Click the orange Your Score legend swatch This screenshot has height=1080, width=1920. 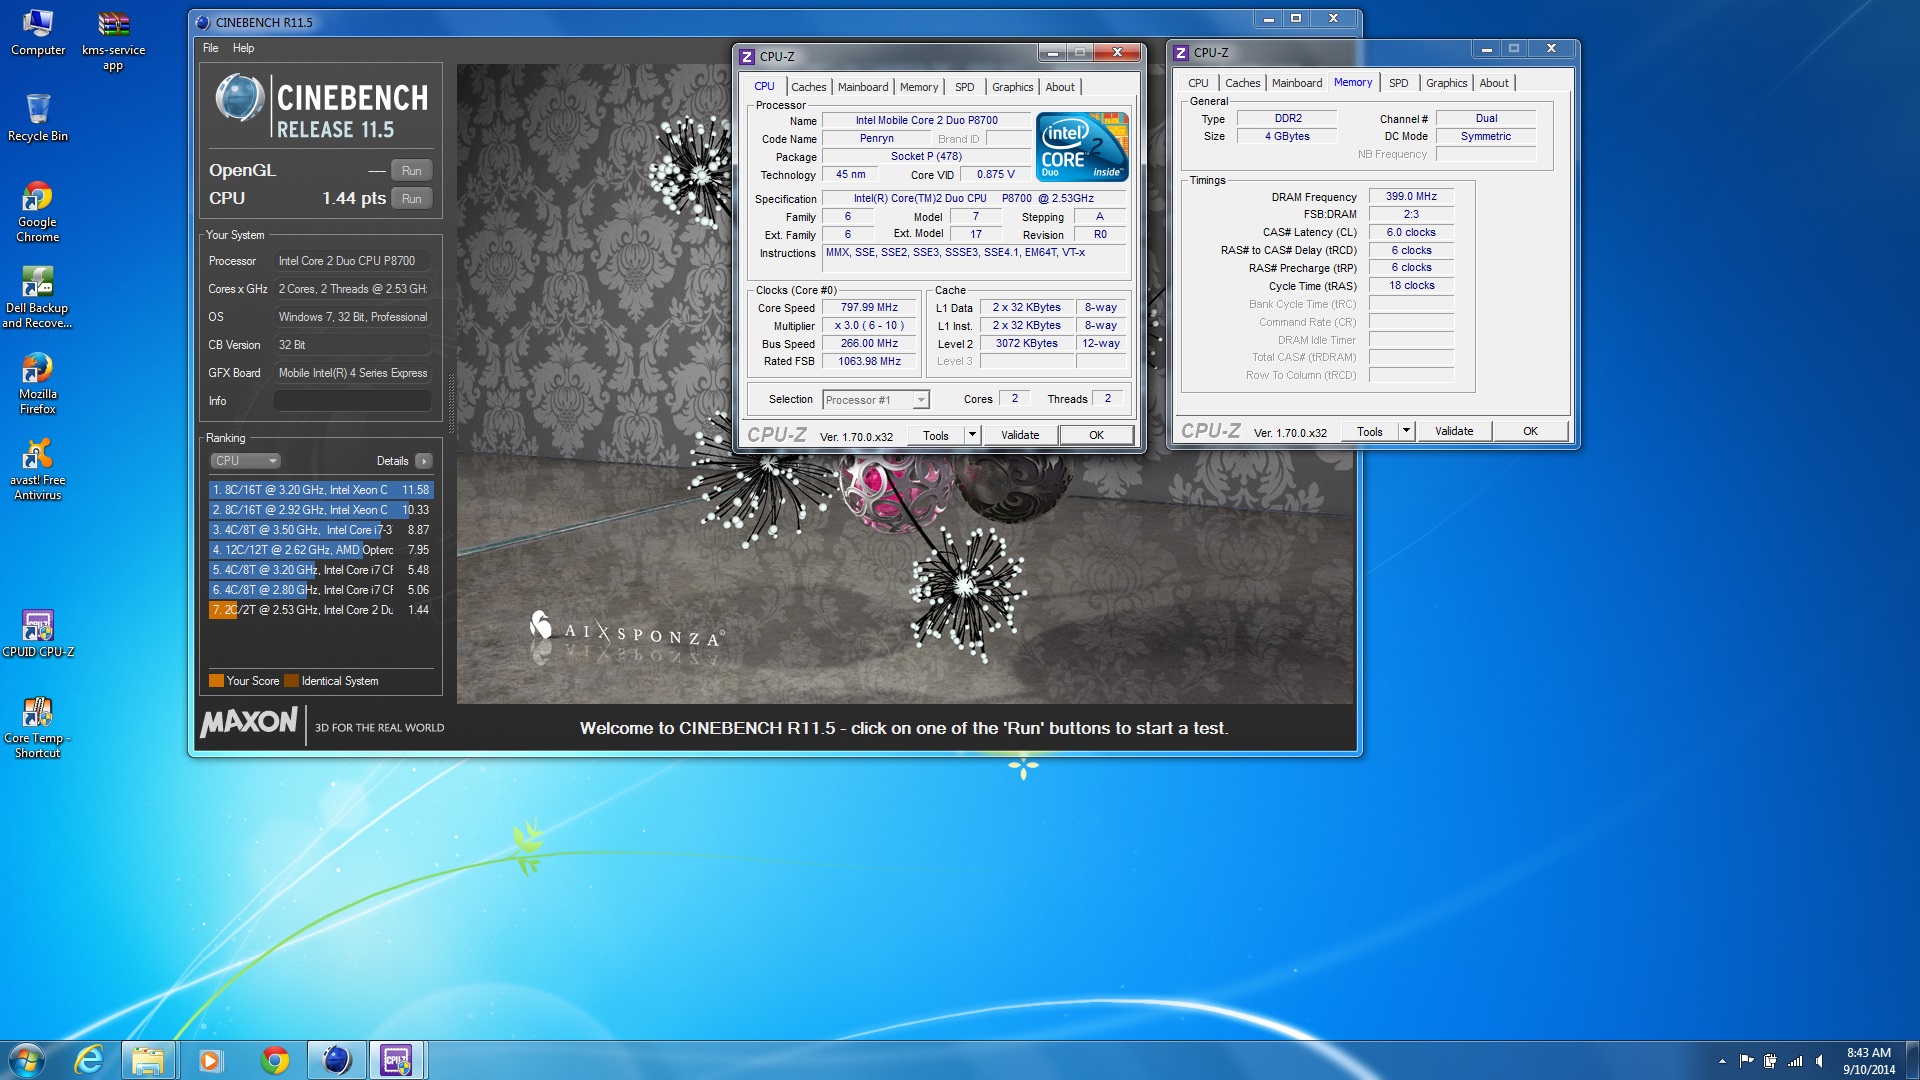pyautogui.click(x=216, y=681)
